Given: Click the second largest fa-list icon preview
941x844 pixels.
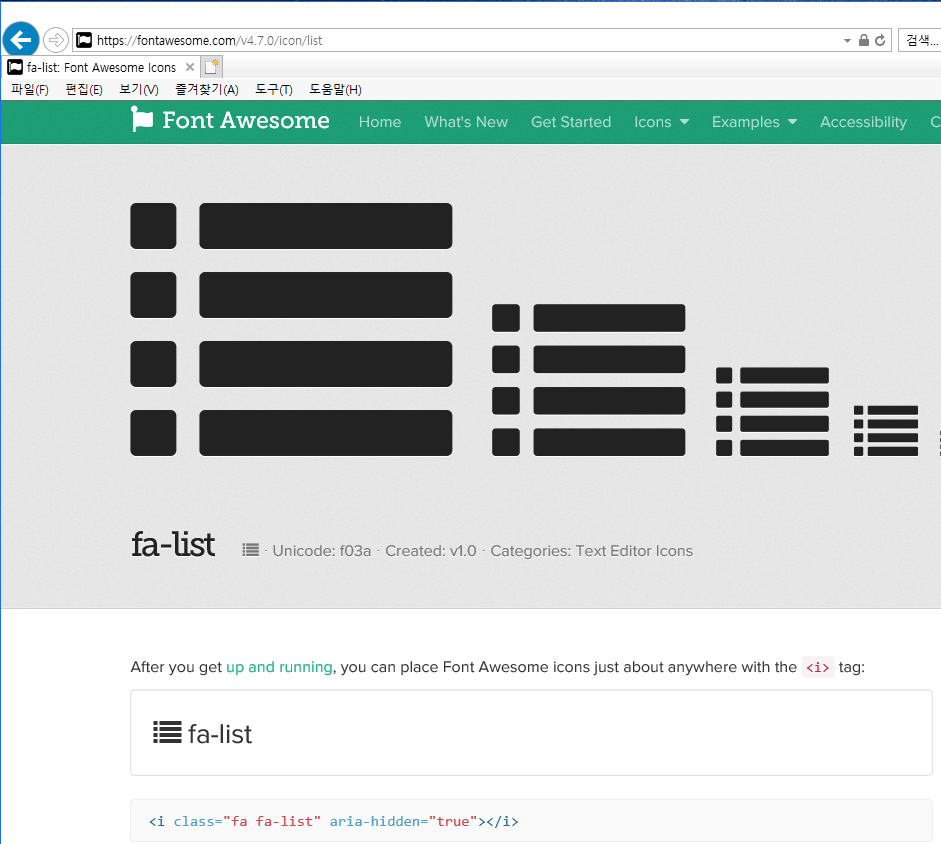Looking at the screenshot, I should click(x=589, y=380).
